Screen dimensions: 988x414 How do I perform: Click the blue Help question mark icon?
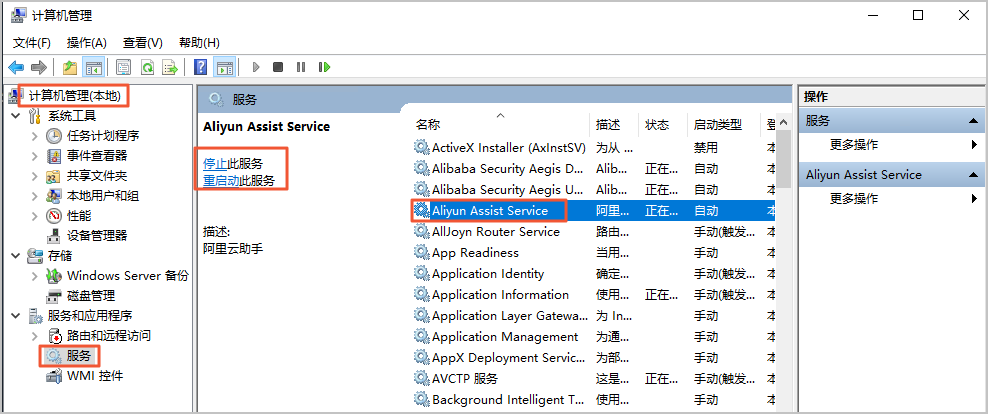click(200, 67)
